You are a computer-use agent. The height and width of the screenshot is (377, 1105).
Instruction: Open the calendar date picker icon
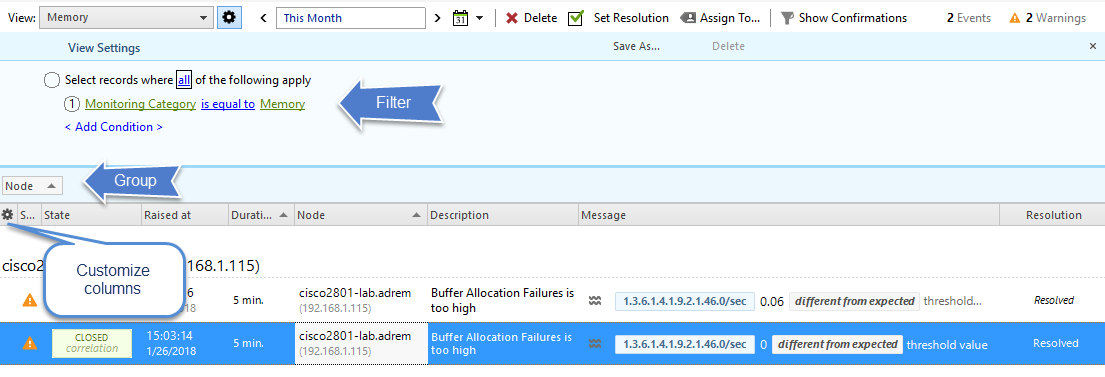click(460, 18)
